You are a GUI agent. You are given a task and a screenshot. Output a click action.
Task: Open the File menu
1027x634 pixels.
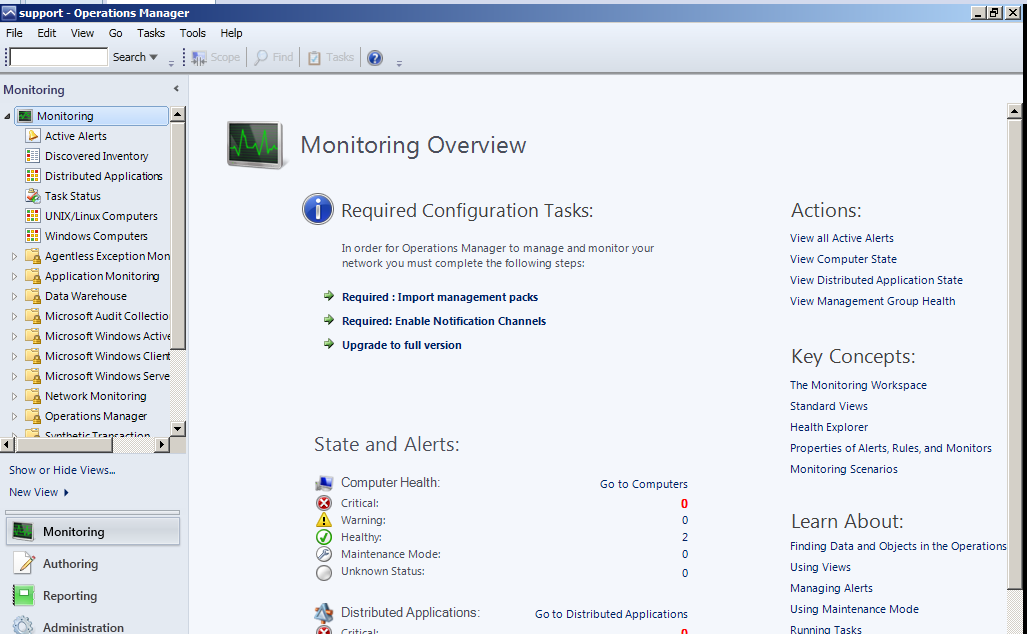coord(14,33)
